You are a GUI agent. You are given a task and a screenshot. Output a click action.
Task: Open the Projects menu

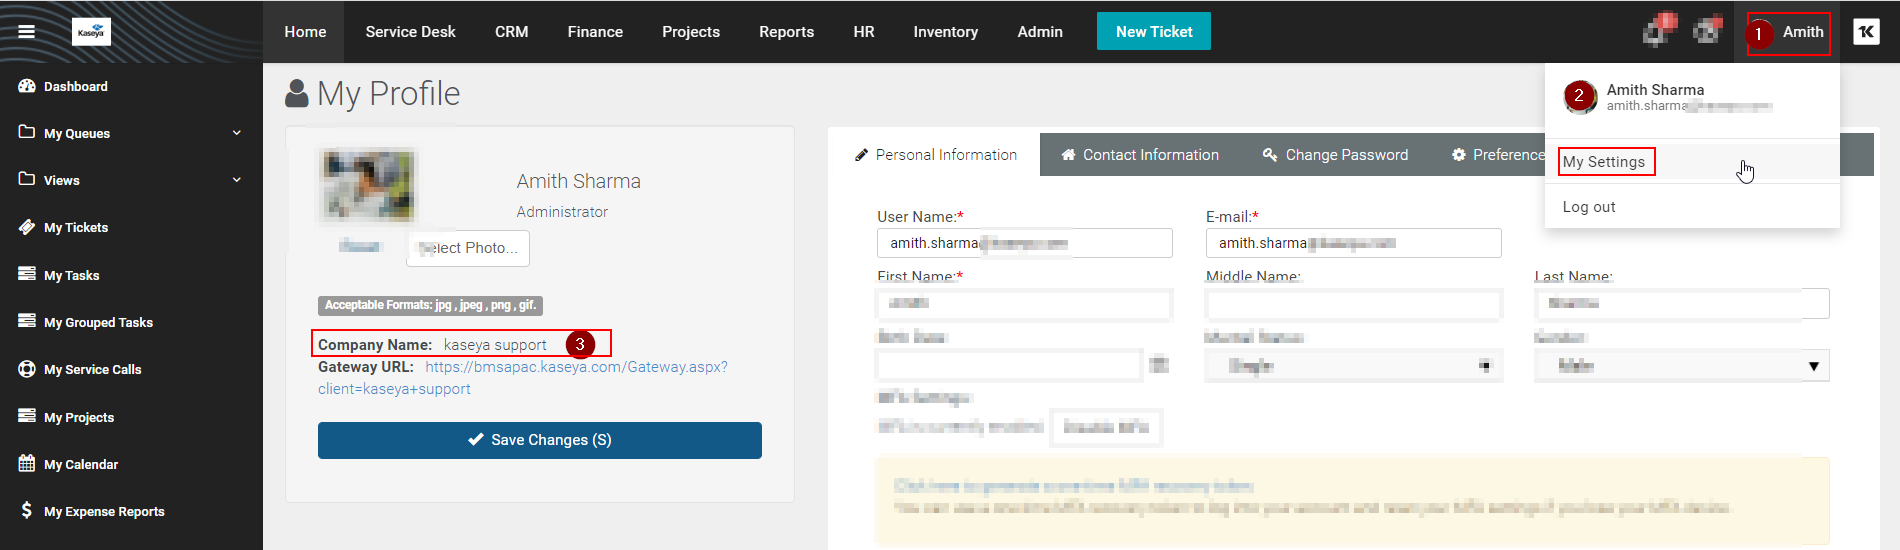tap(691, 32)
